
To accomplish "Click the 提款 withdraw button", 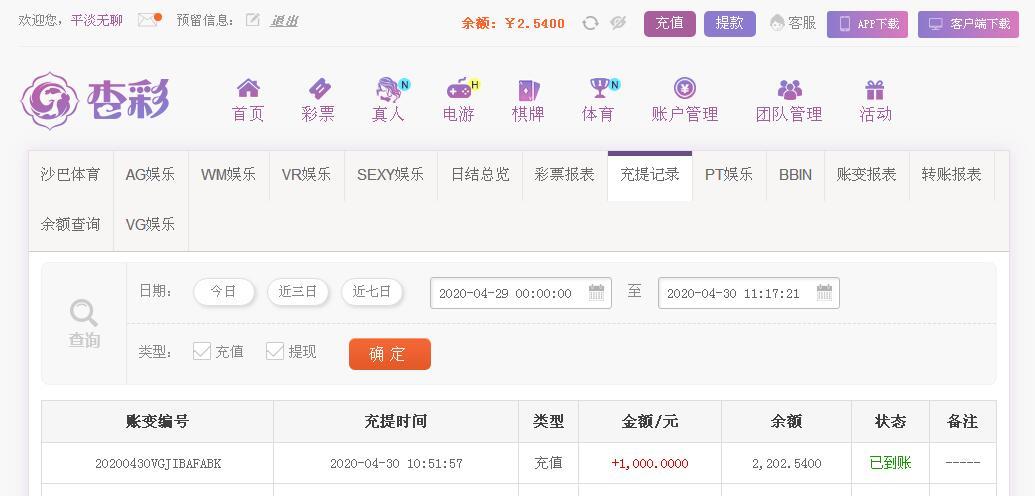I will tap(729, 23).
